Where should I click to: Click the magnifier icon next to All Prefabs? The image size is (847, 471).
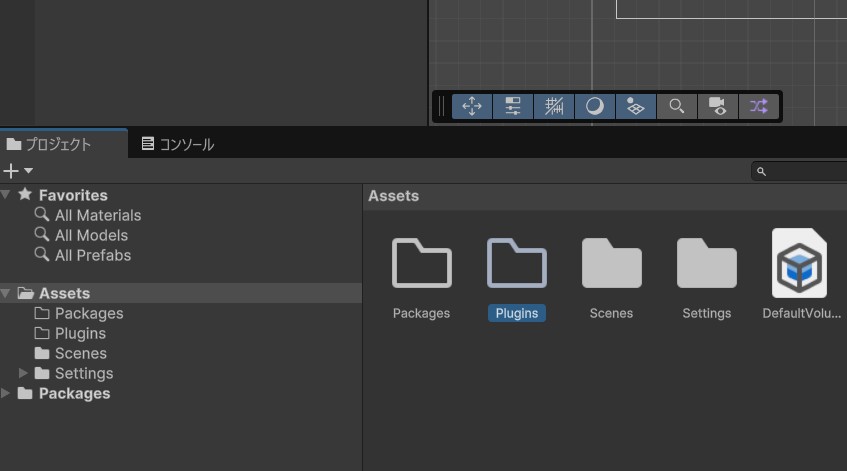click(x=42, y=254)
